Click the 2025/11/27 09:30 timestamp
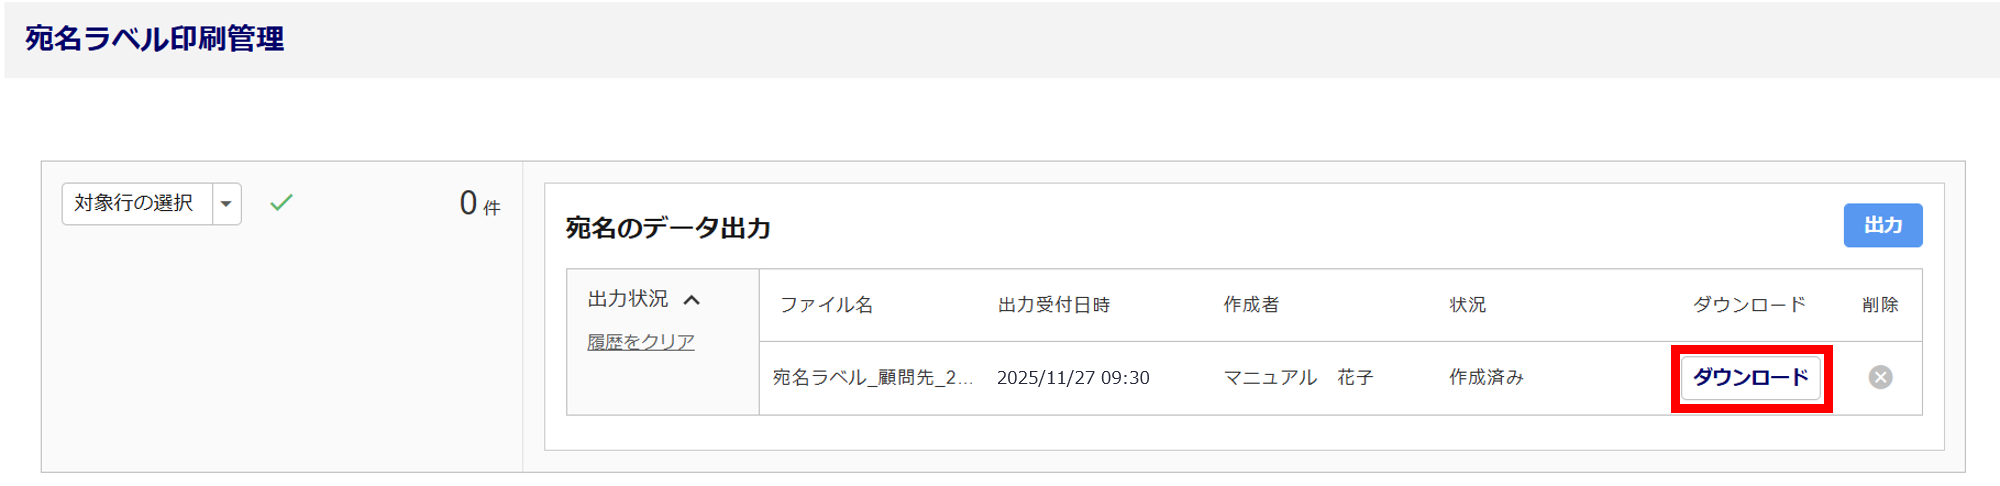 (x=1073, y=378)
